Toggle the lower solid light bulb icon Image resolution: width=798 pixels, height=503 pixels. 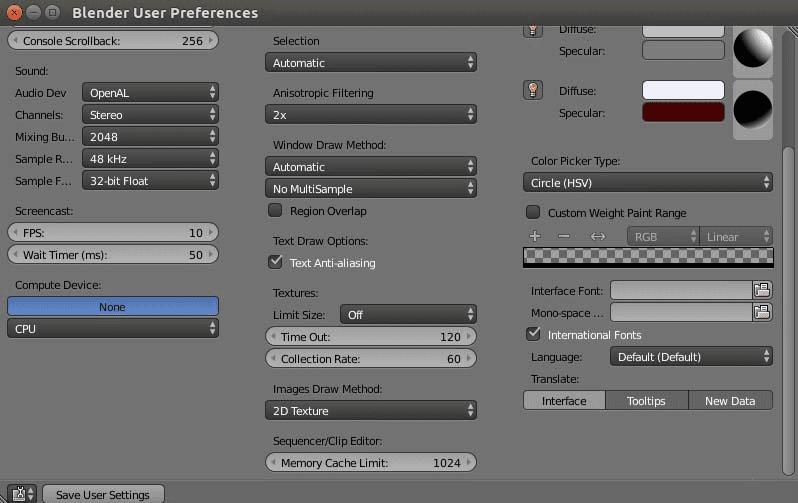click(533, 90)
